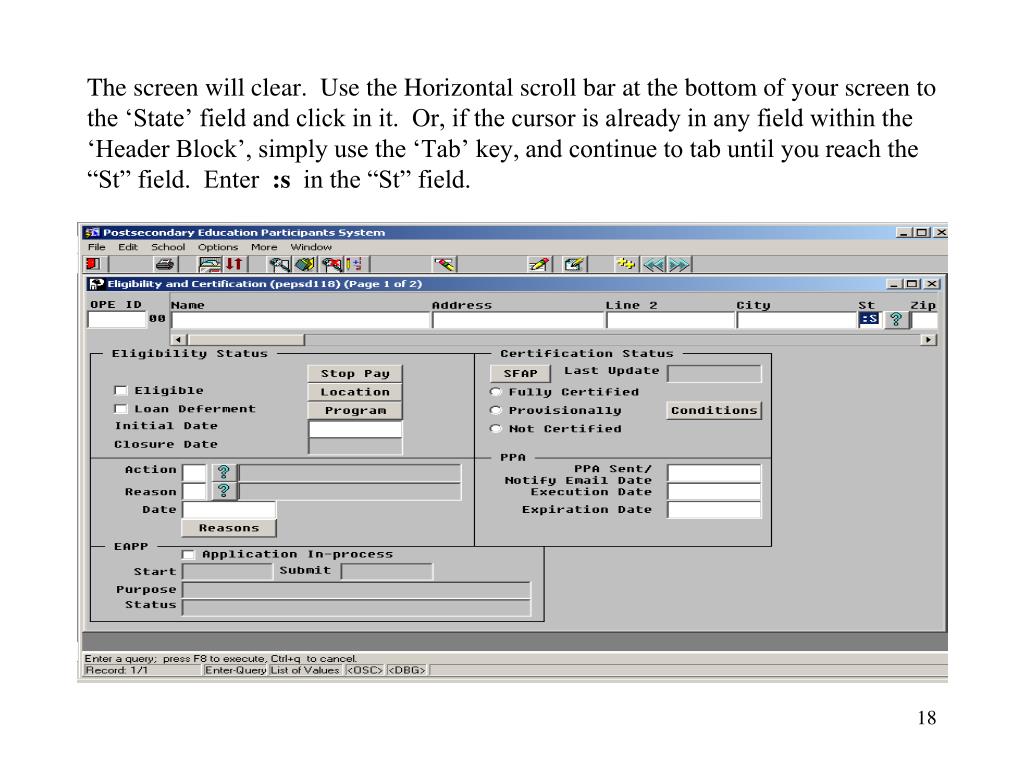Click the Exit door icon in toolbar
Screen dimensions: 1024x768
tap(92, 265)
